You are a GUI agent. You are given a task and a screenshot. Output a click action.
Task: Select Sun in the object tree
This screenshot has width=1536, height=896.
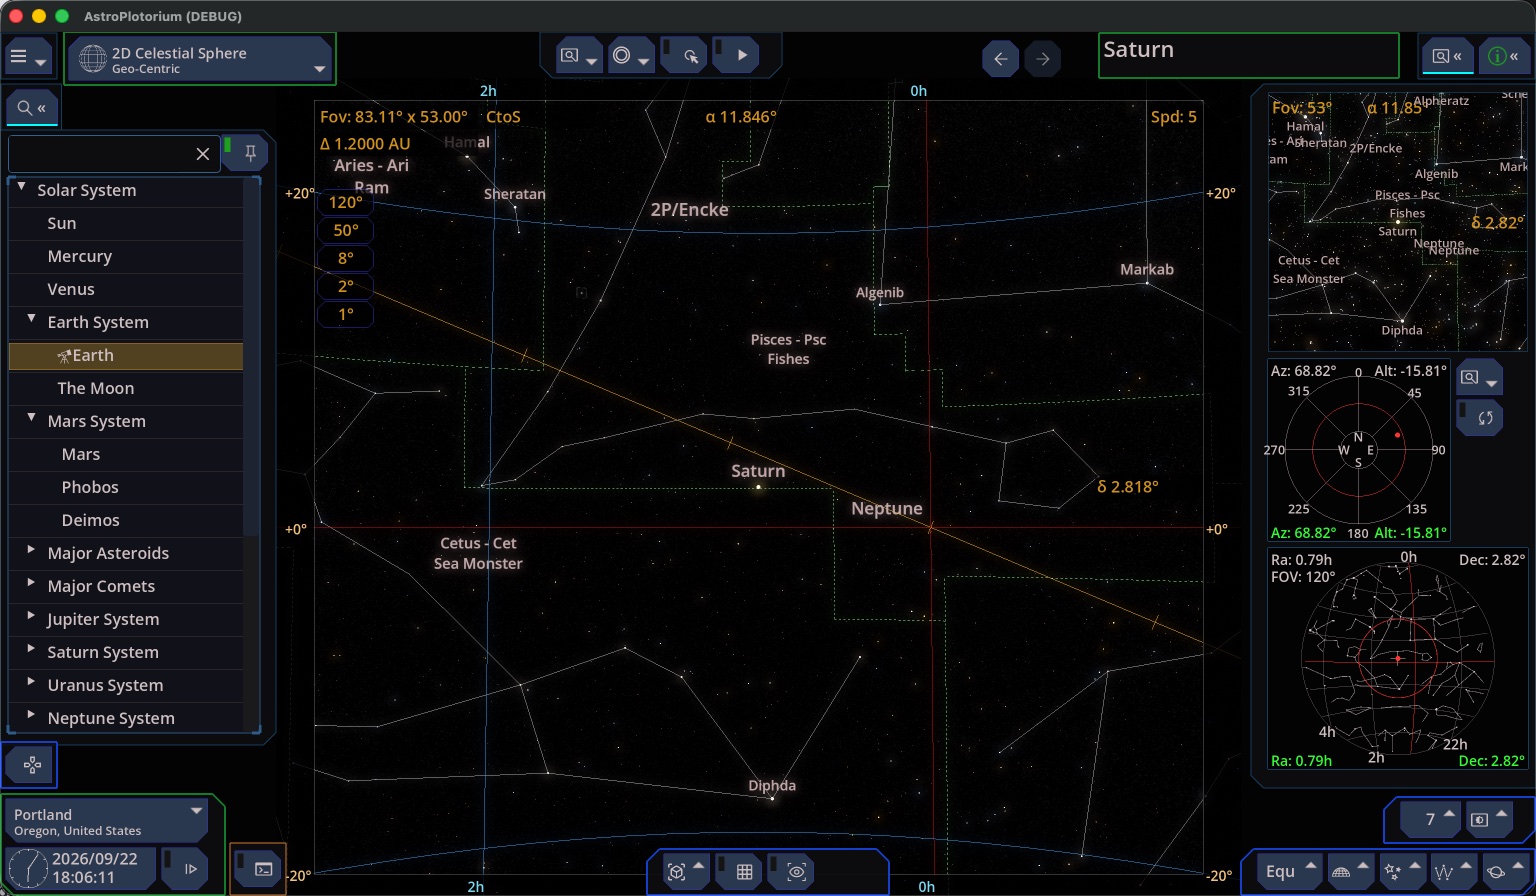point(126,223)
